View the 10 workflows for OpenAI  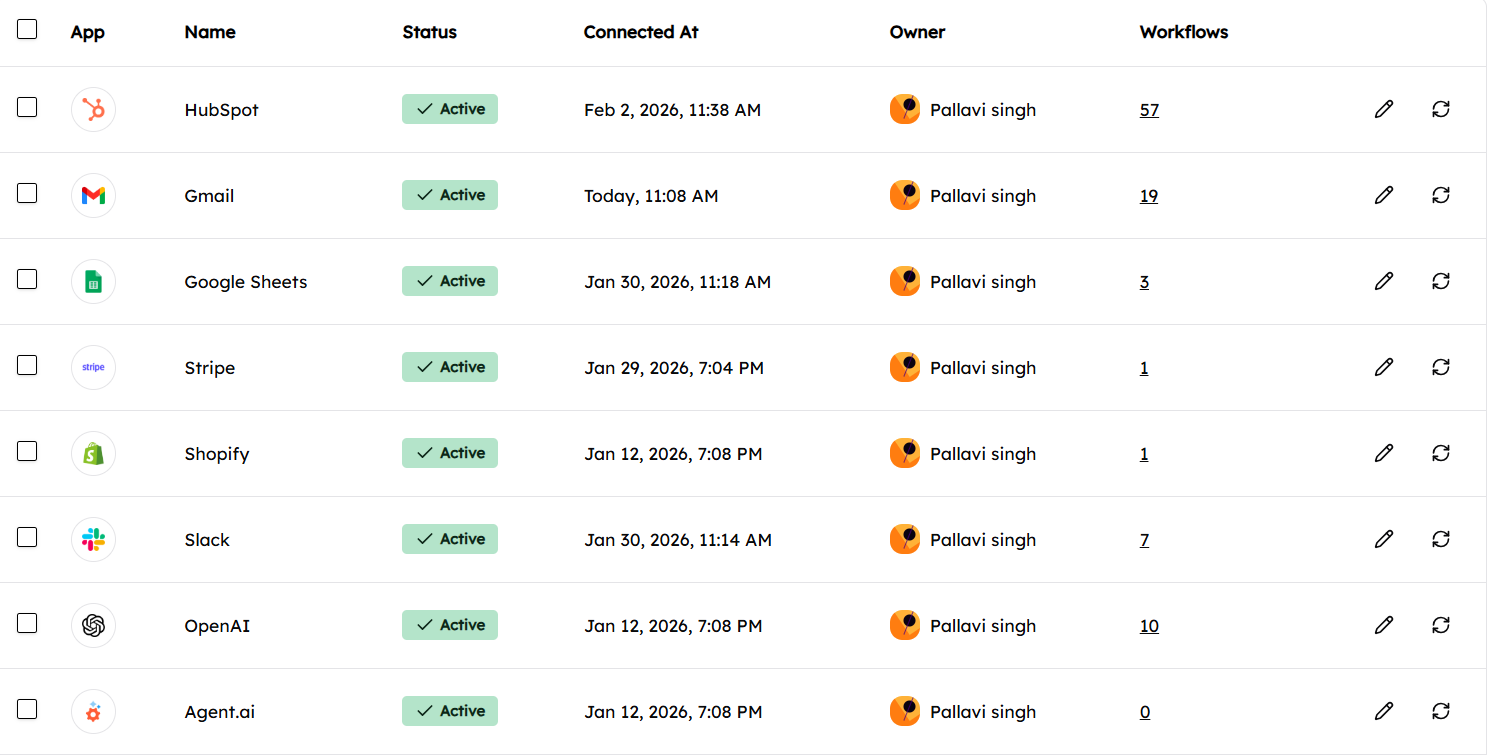(1149, 626)
